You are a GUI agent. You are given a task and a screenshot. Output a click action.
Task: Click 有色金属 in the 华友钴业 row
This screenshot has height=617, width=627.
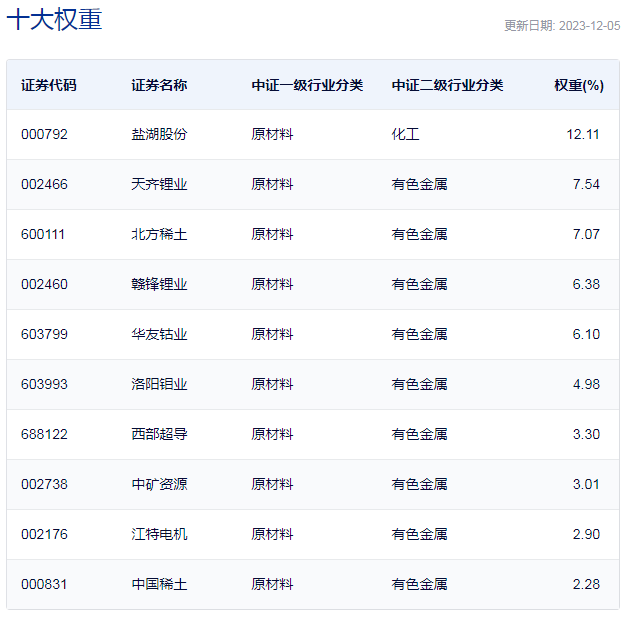pos(419,334)
